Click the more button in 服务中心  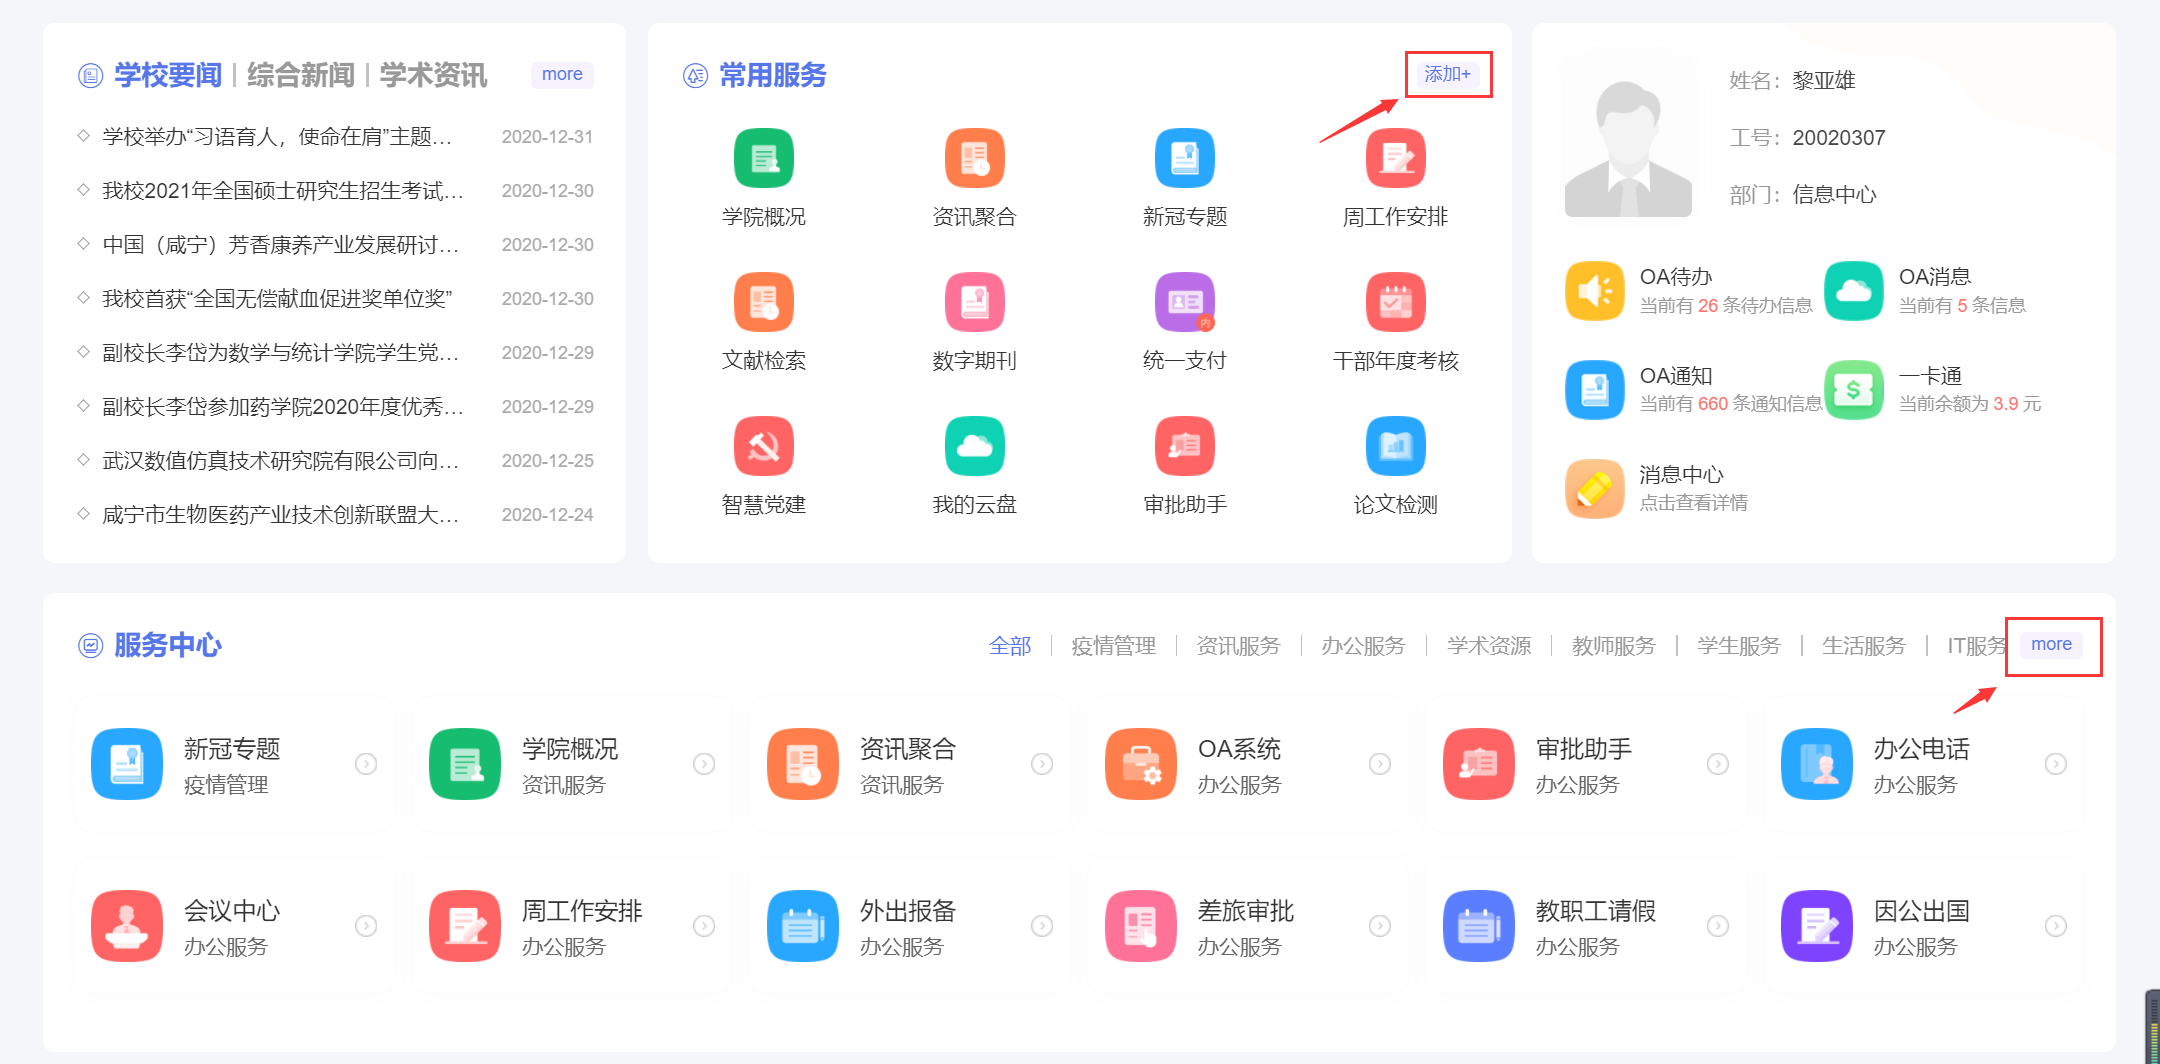pos(2051,645)
